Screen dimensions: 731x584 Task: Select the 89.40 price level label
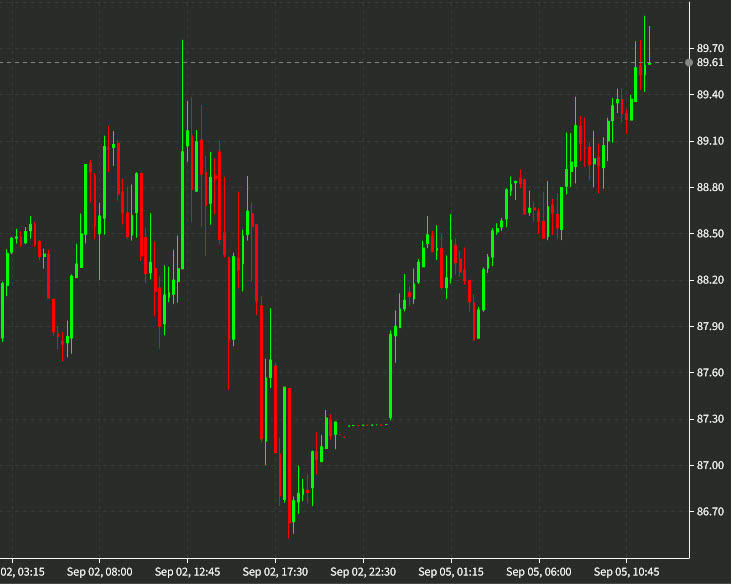710,95
